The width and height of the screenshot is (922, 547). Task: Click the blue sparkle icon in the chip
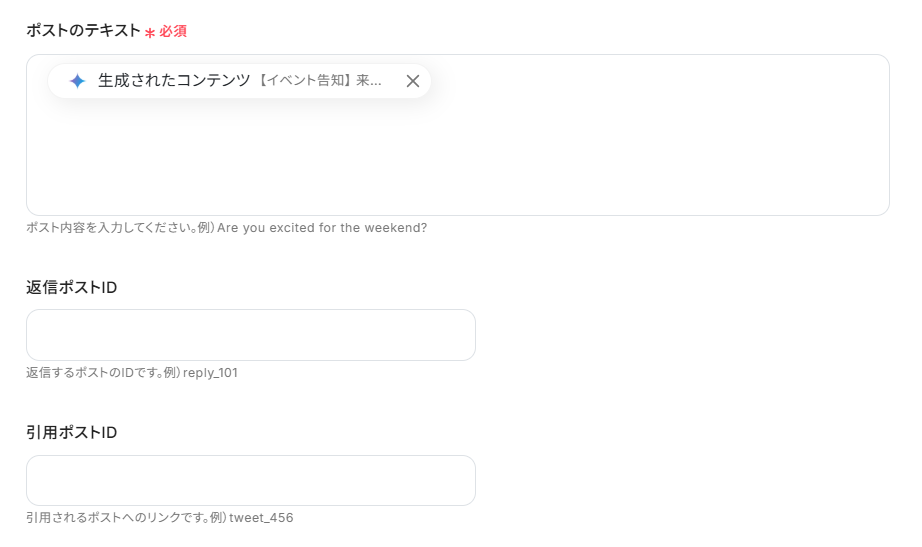pyautogui.click(x=77, y=81)
